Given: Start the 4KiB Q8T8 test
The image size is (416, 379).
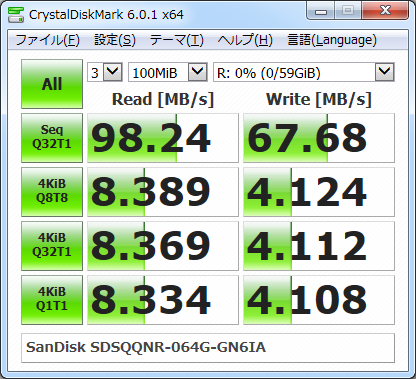Looking at the screenshot, I should tap(52, 192).
